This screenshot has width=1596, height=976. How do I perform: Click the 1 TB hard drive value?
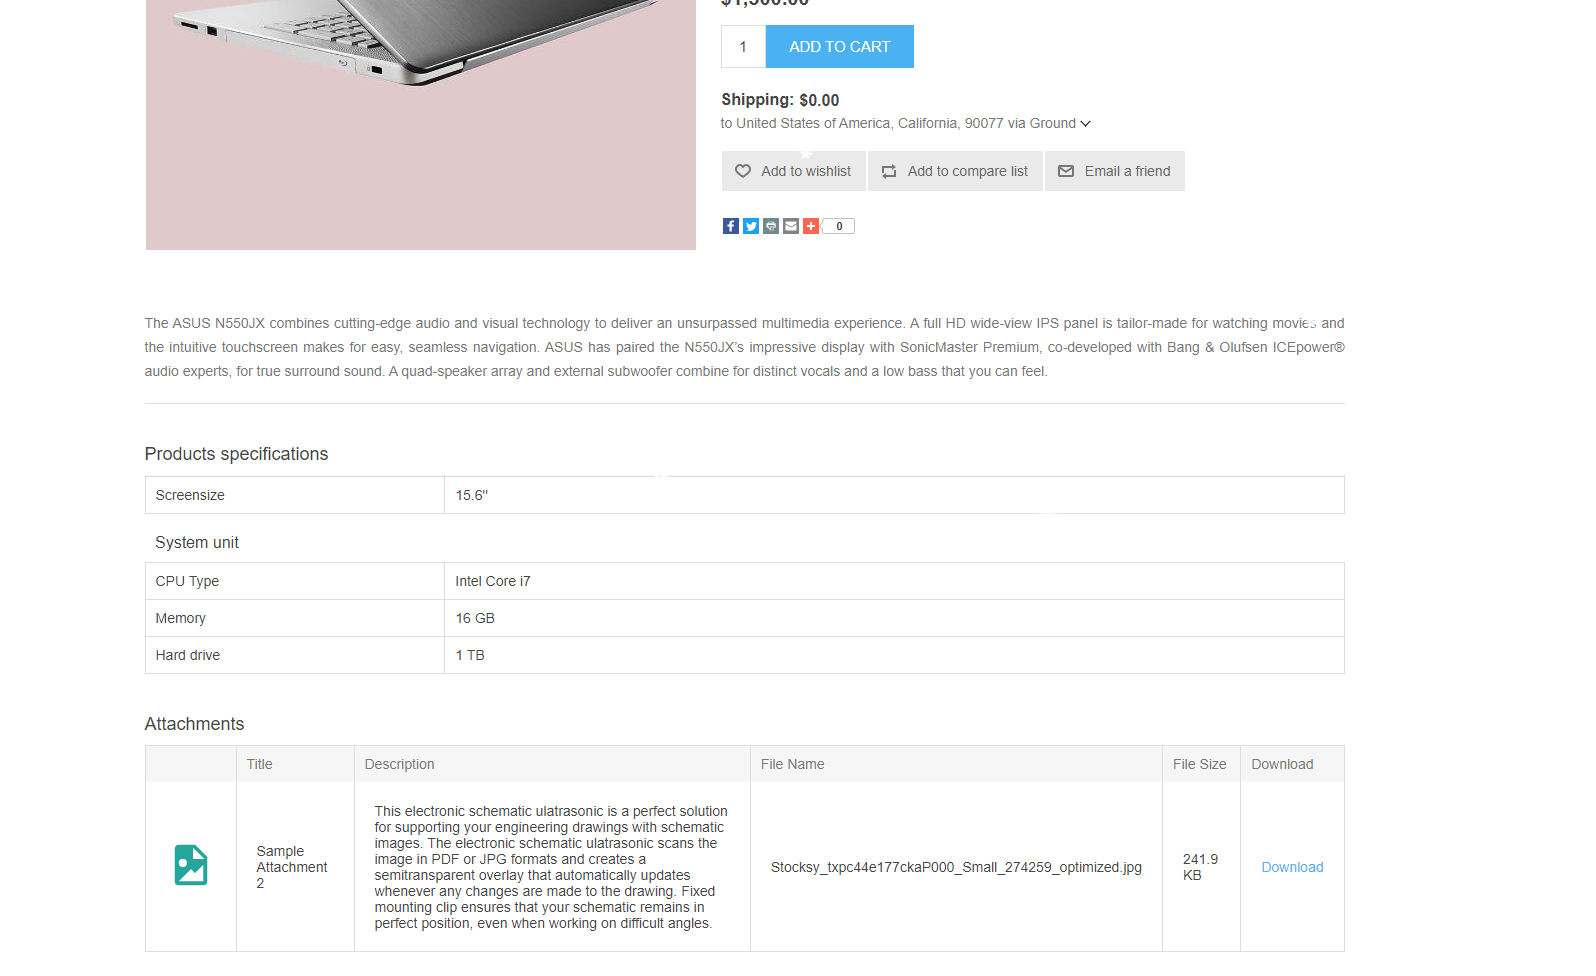click(x=470, y=655)
